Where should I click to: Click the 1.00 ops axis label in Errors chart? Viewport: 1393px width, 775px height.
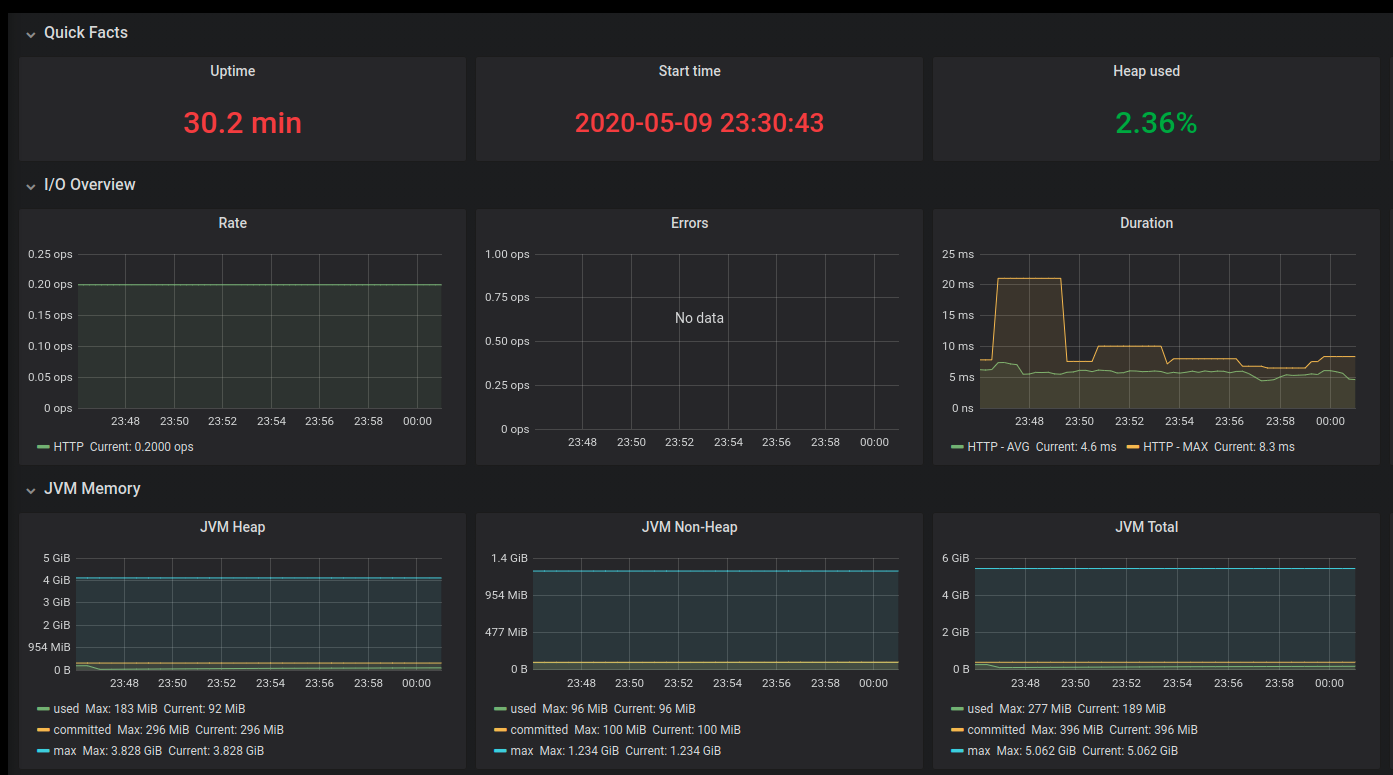pyautogui.click(x=507, y=254)
